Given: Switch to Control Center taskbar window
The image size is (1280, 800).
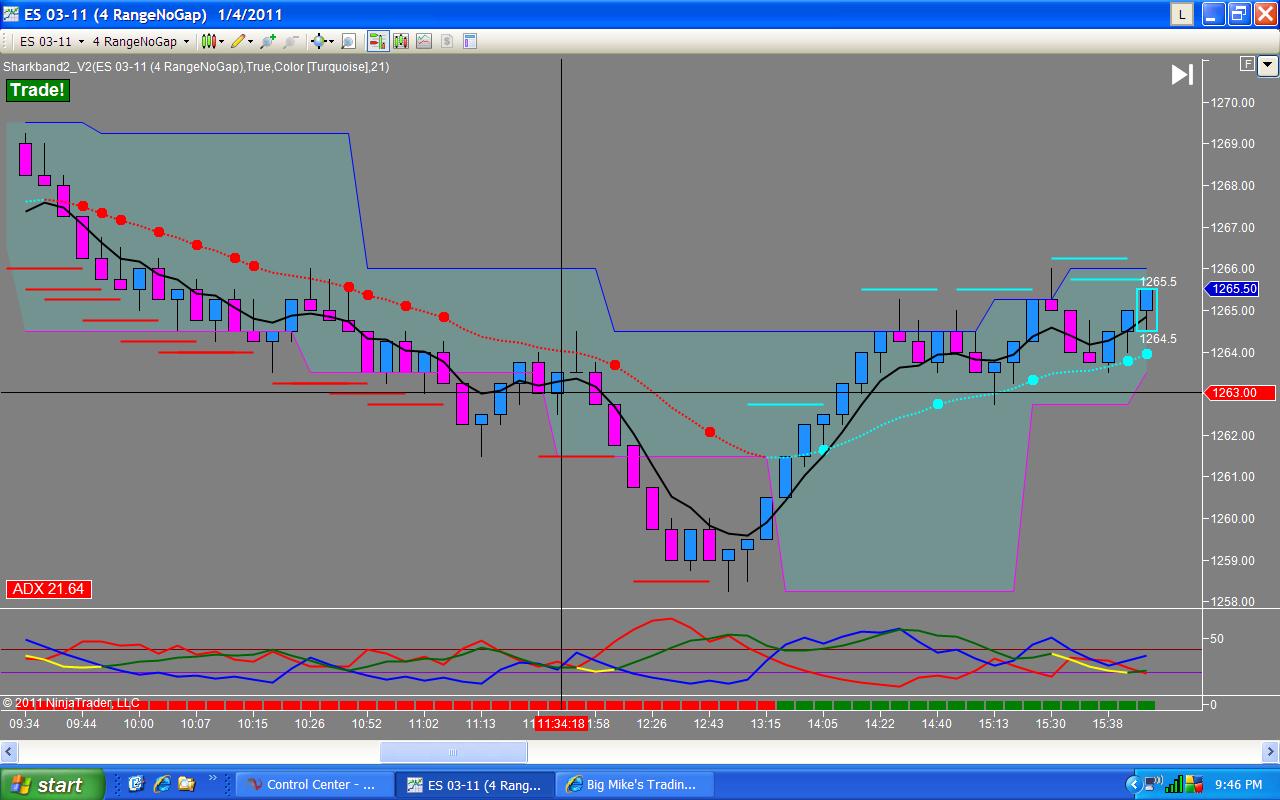Looking at the screenshot, I should click(x=313, y=785).
